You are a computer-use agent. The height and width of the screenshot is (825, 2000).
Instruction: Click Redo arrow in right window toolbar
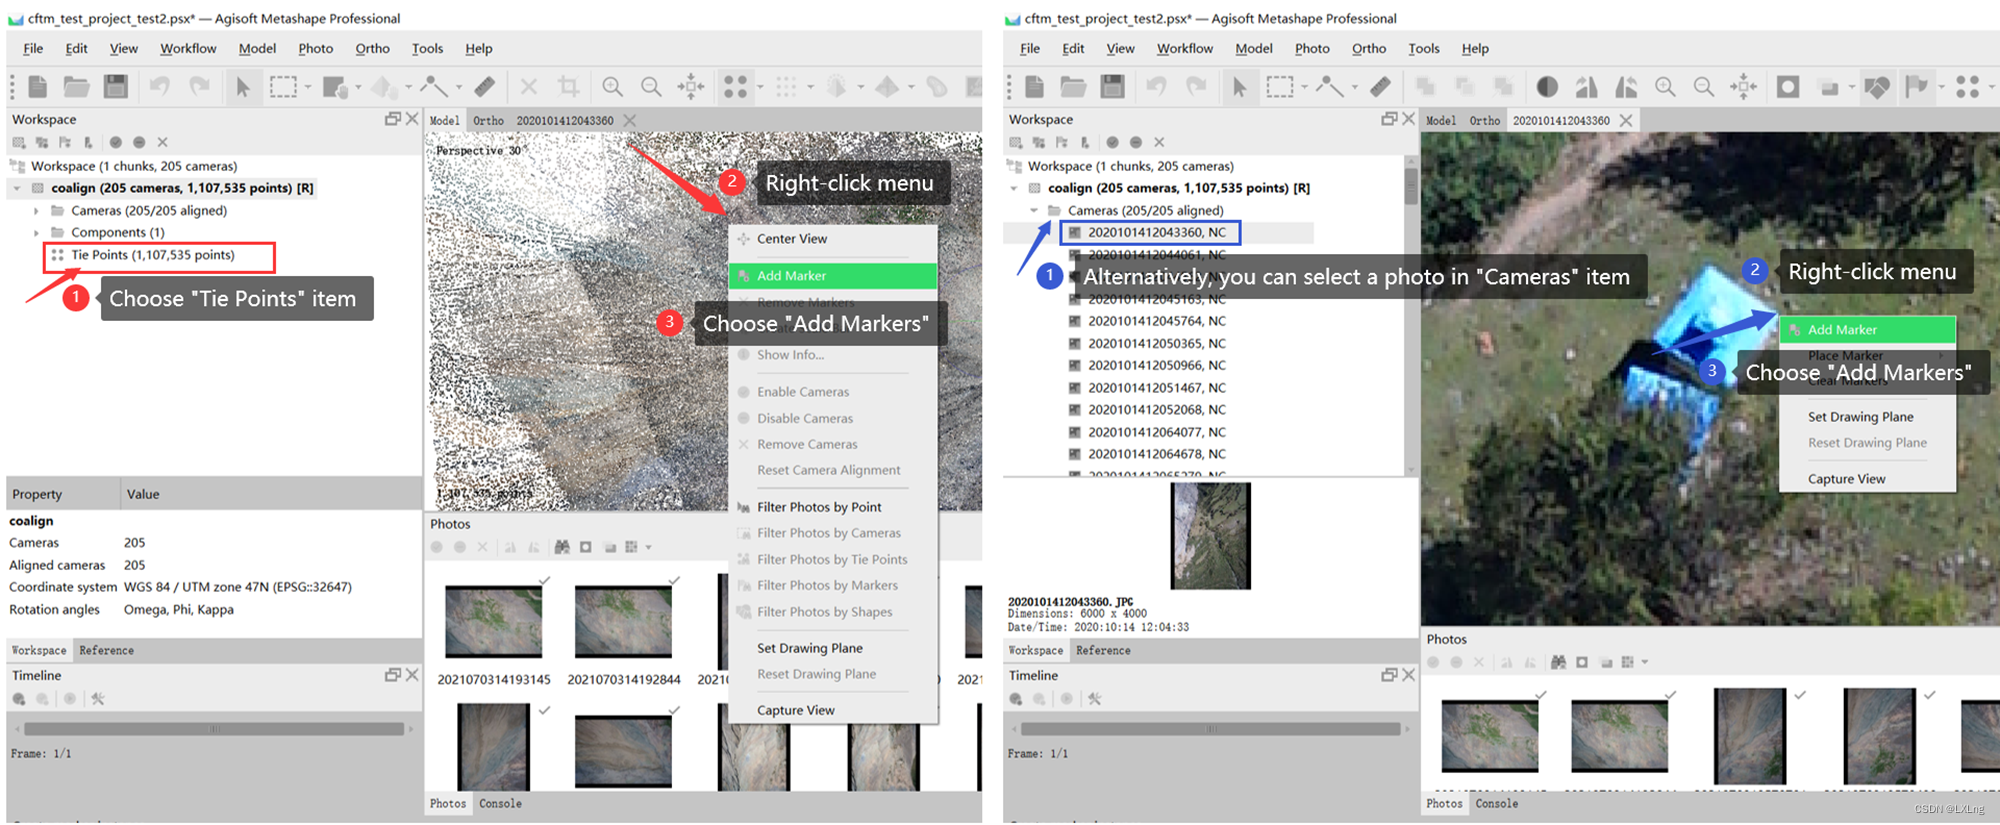pyautogui.click(x=1196, y=87)
